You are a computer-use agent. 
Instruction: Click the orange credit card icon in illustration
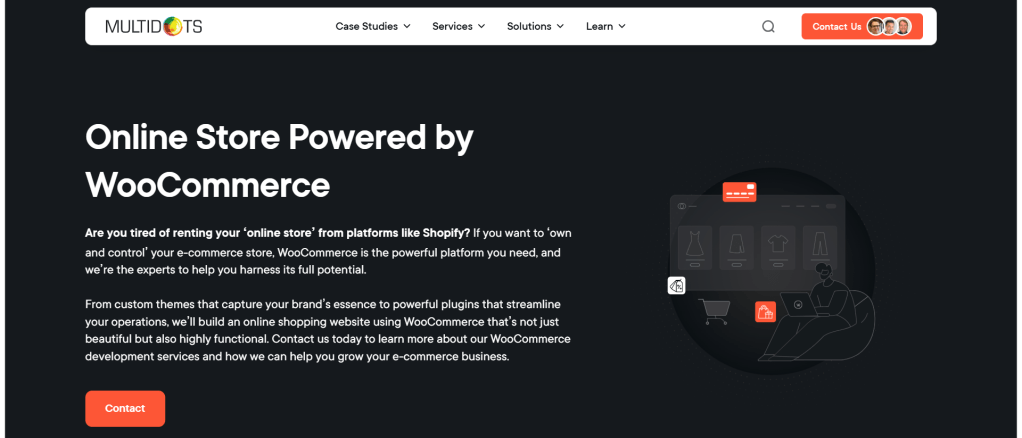(x=739, y=192)
